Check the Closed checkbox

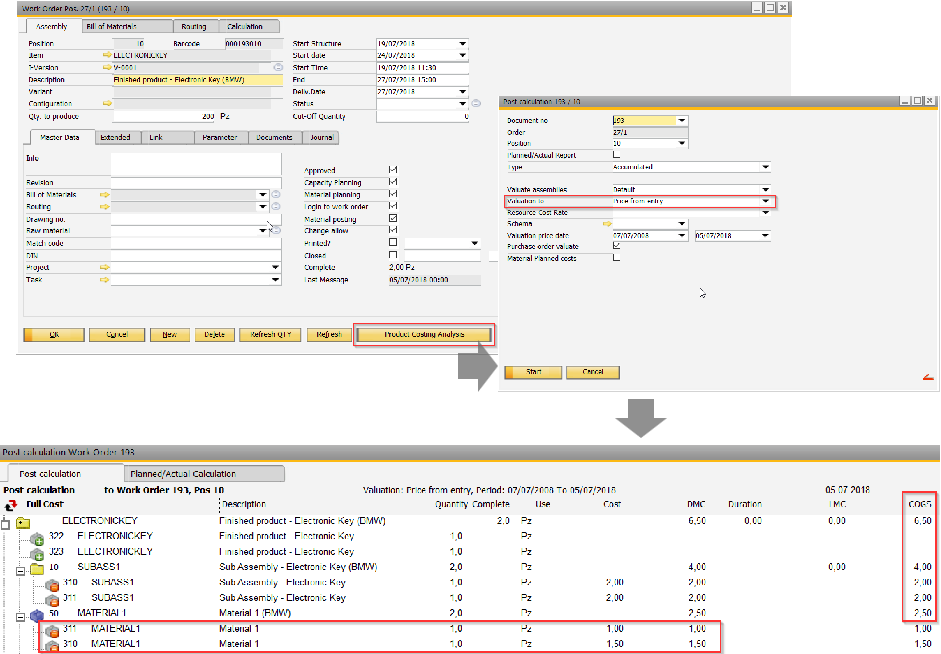click(x=393, y=255)
